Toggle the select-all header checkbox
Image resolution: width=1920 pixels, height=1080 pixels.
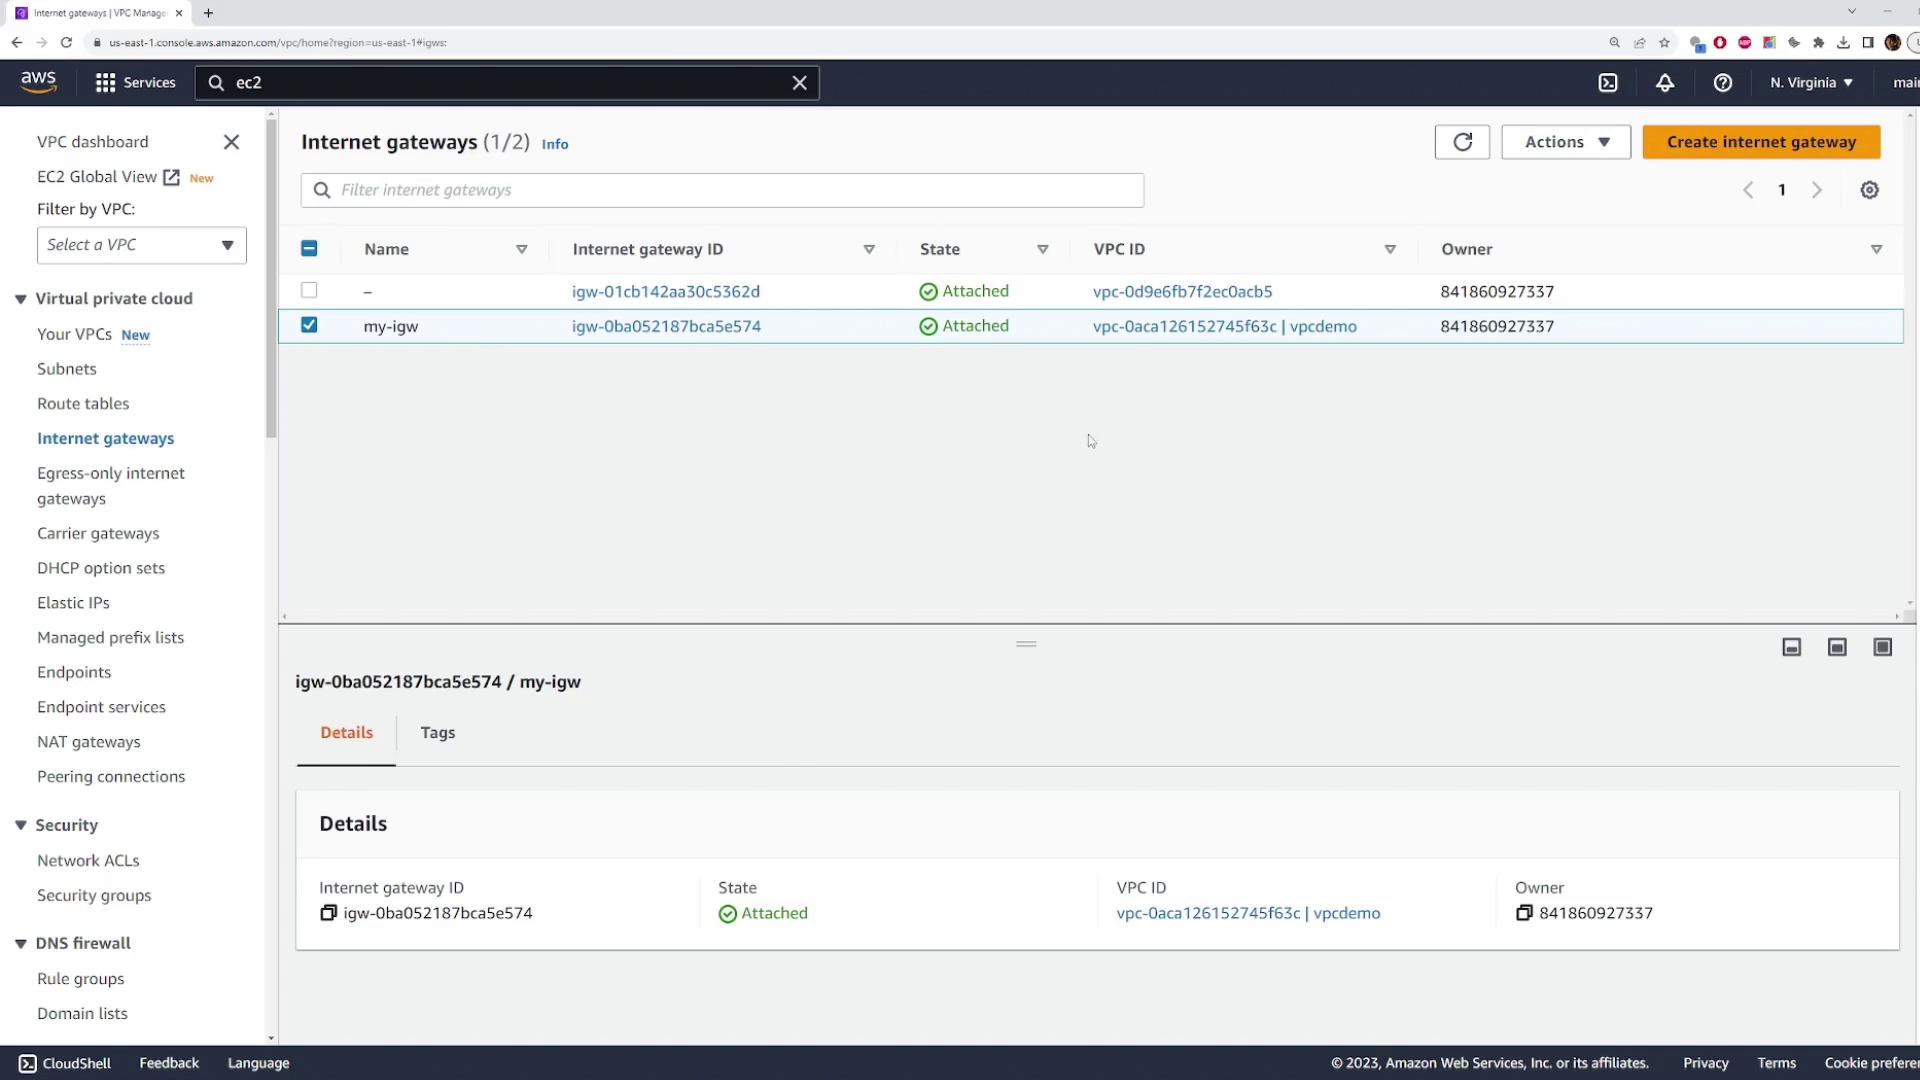[x=309, y=248]
